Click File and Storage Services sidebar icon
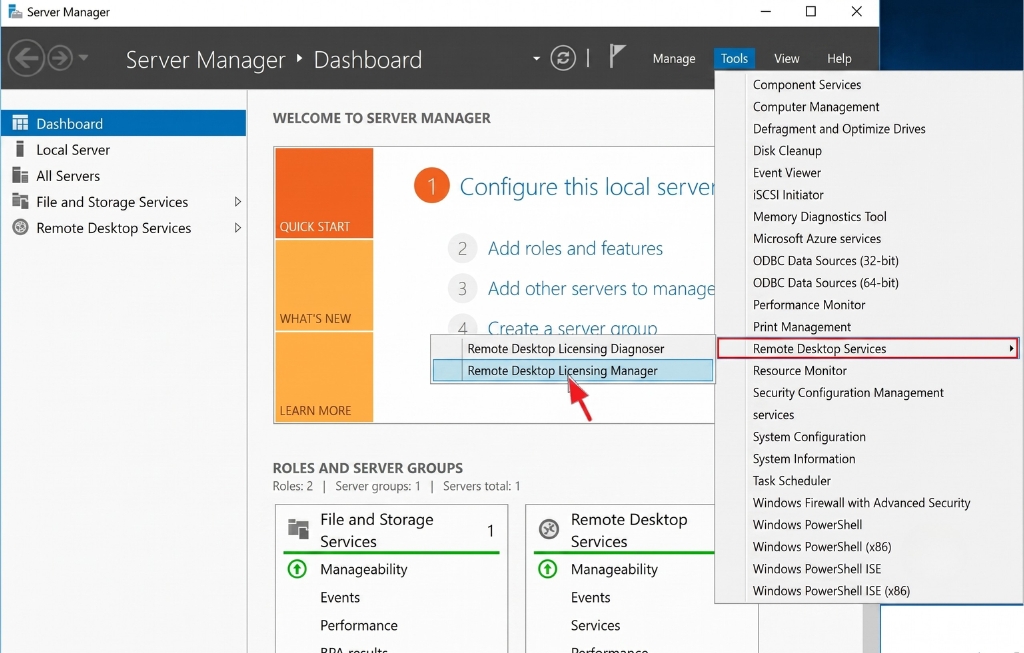This screenshot has width=1024, height=653. point(20,201)
